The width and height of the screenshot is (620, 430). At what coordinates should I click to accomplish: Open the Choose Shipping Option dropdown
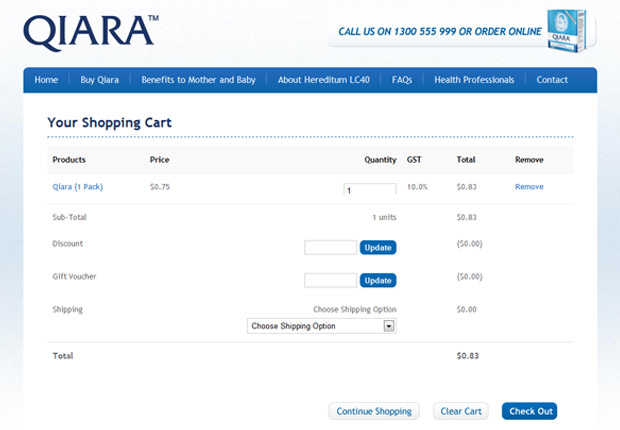tap(321, 326)
